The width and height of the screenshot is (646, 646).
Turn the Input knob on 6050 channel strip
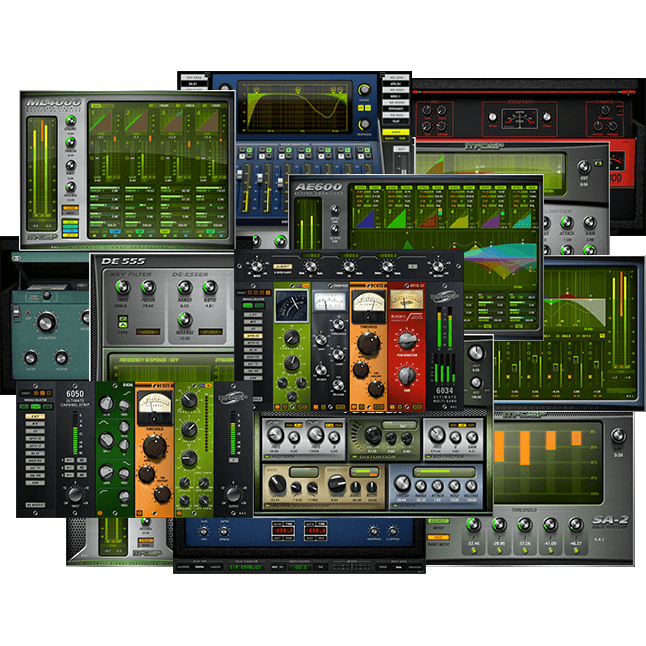(x=75, y=494)
